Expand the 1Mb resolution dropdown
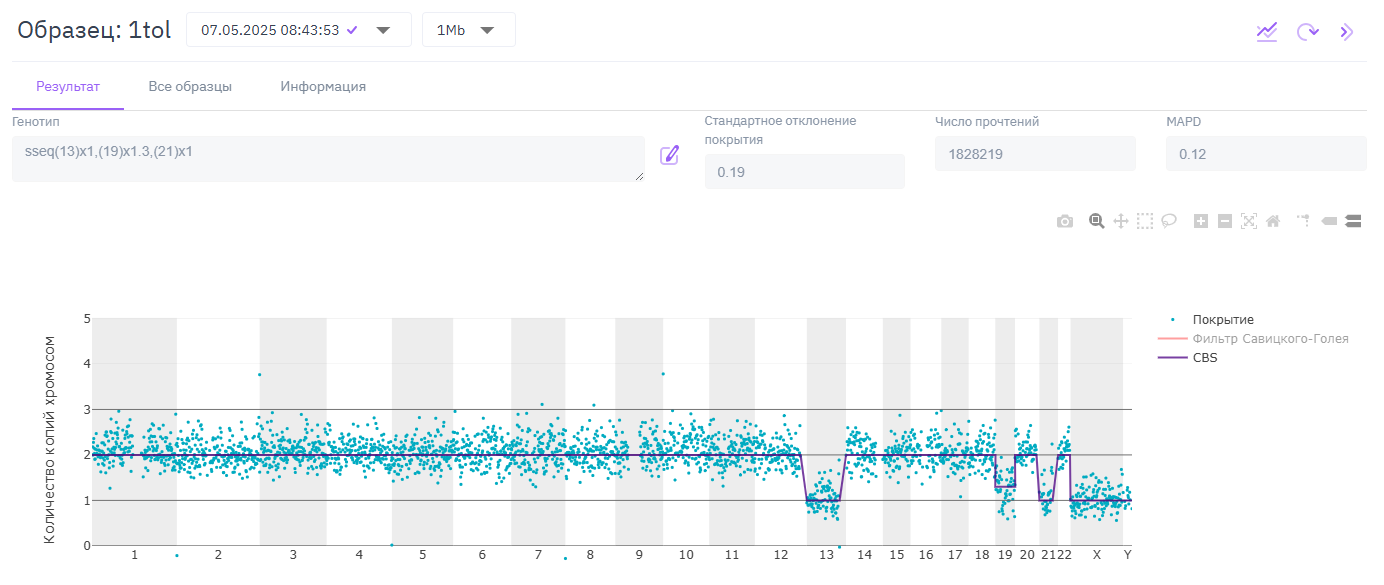1384x585 pixels. click(468, 30)
